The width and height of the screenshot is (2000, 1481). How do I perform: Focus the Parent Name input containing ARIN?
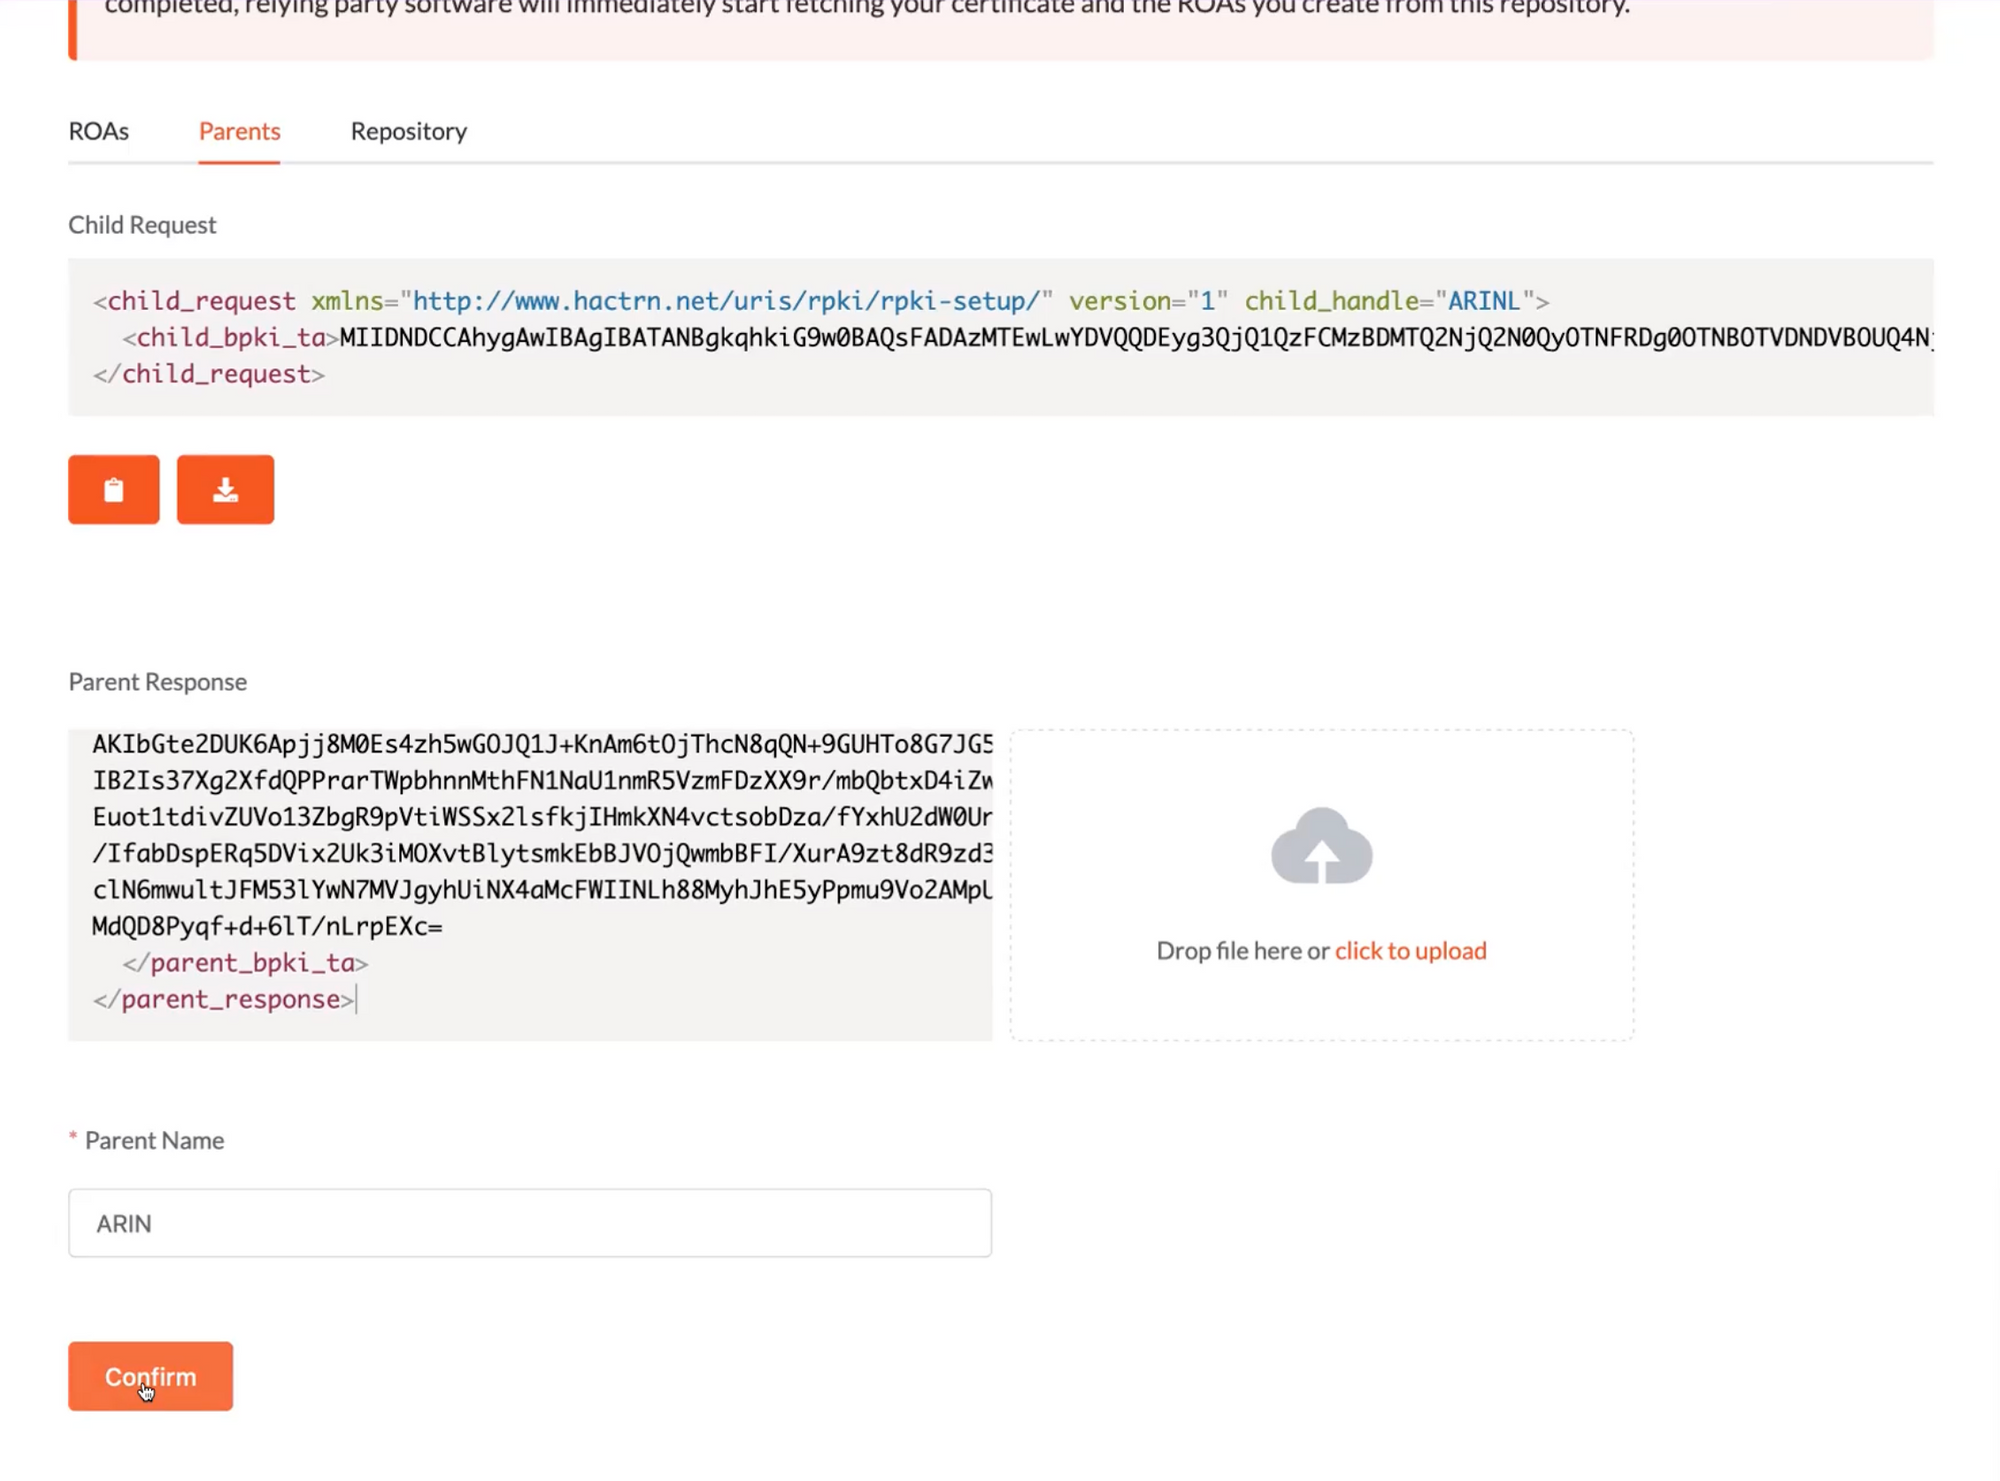click(x=529, y=1223)
